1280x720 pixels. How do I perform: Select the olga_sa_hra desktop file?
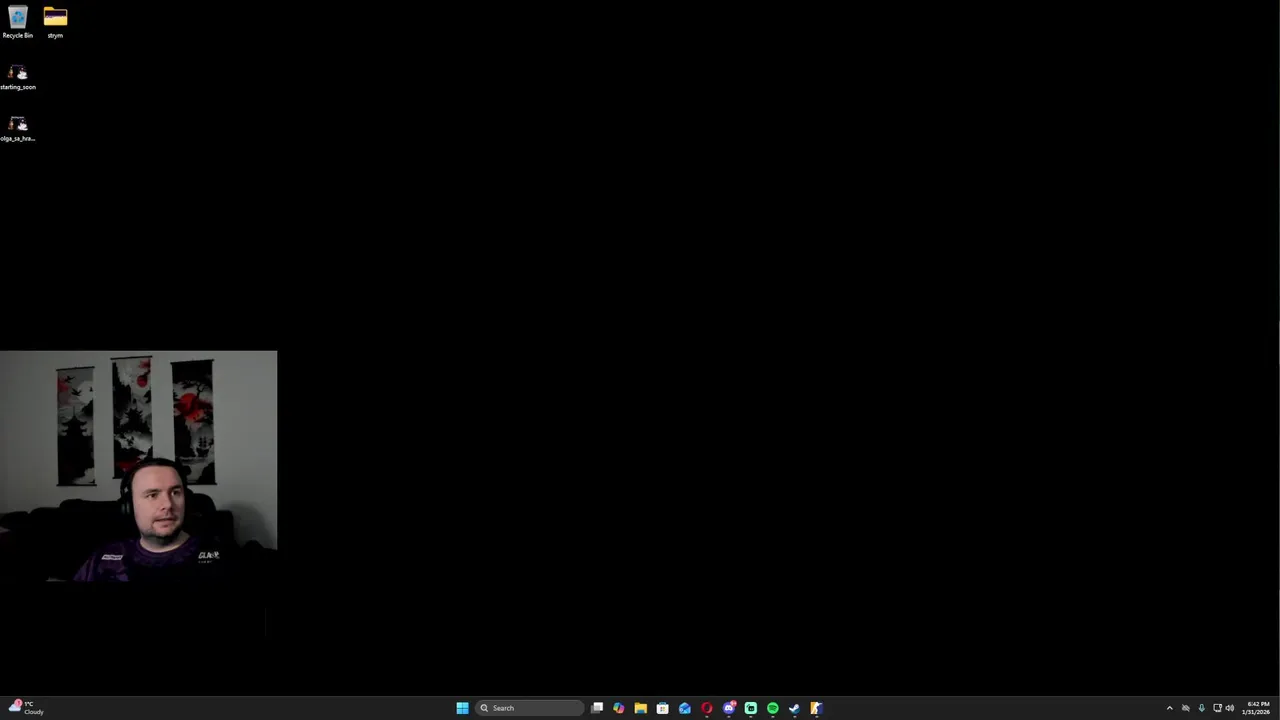17,128
